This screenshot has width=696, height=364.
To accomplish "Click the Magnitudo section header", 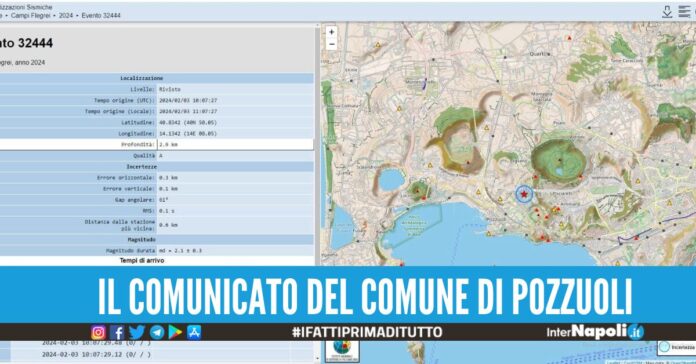I will [142, 240].
